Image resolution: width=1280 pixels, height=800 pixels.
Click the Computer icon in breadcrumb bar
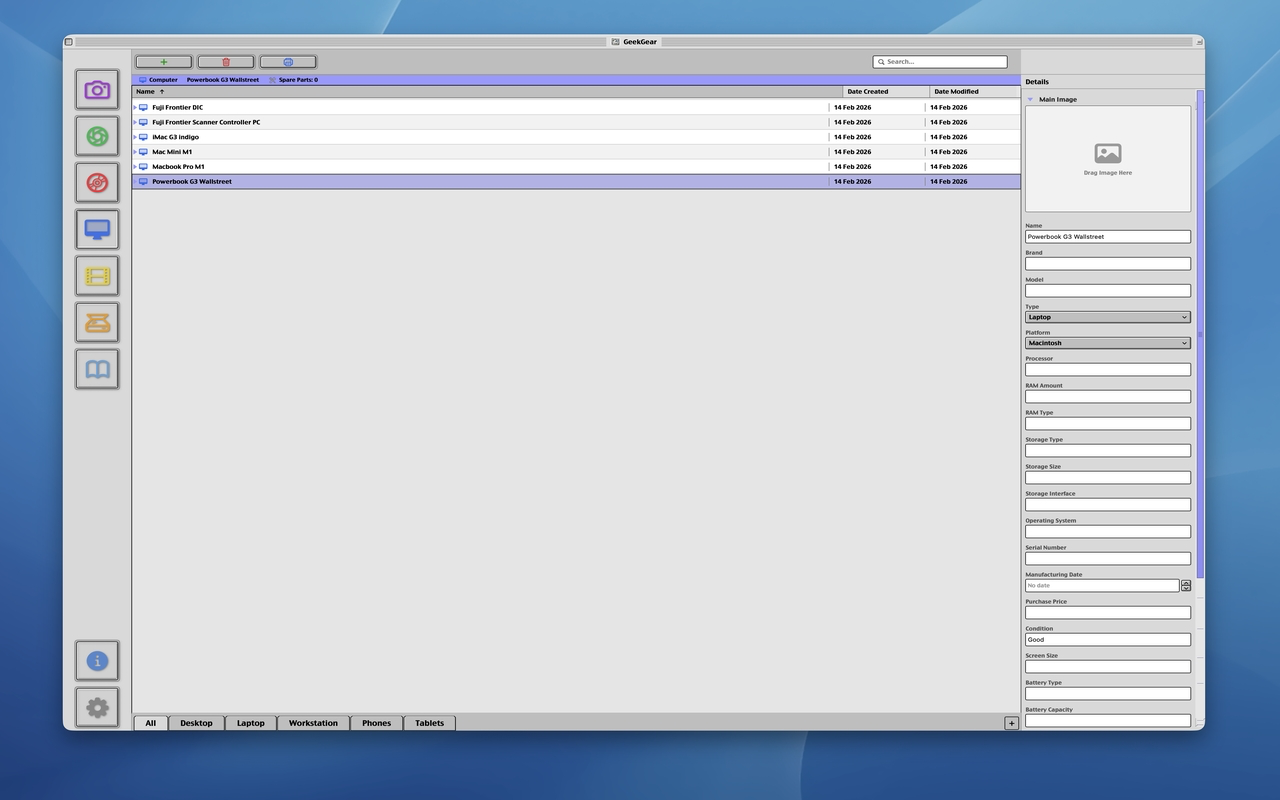tap(143, 80)
